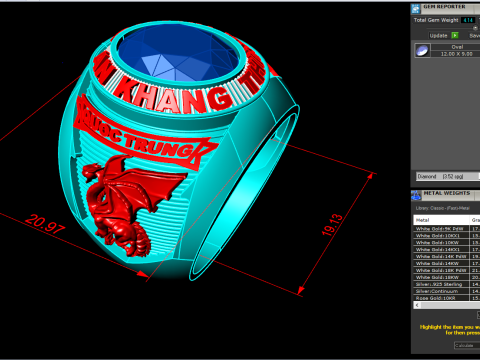Click the Metal Weights panel icon
The width and height of the screenshot is (480, 360).
(416, 195)
